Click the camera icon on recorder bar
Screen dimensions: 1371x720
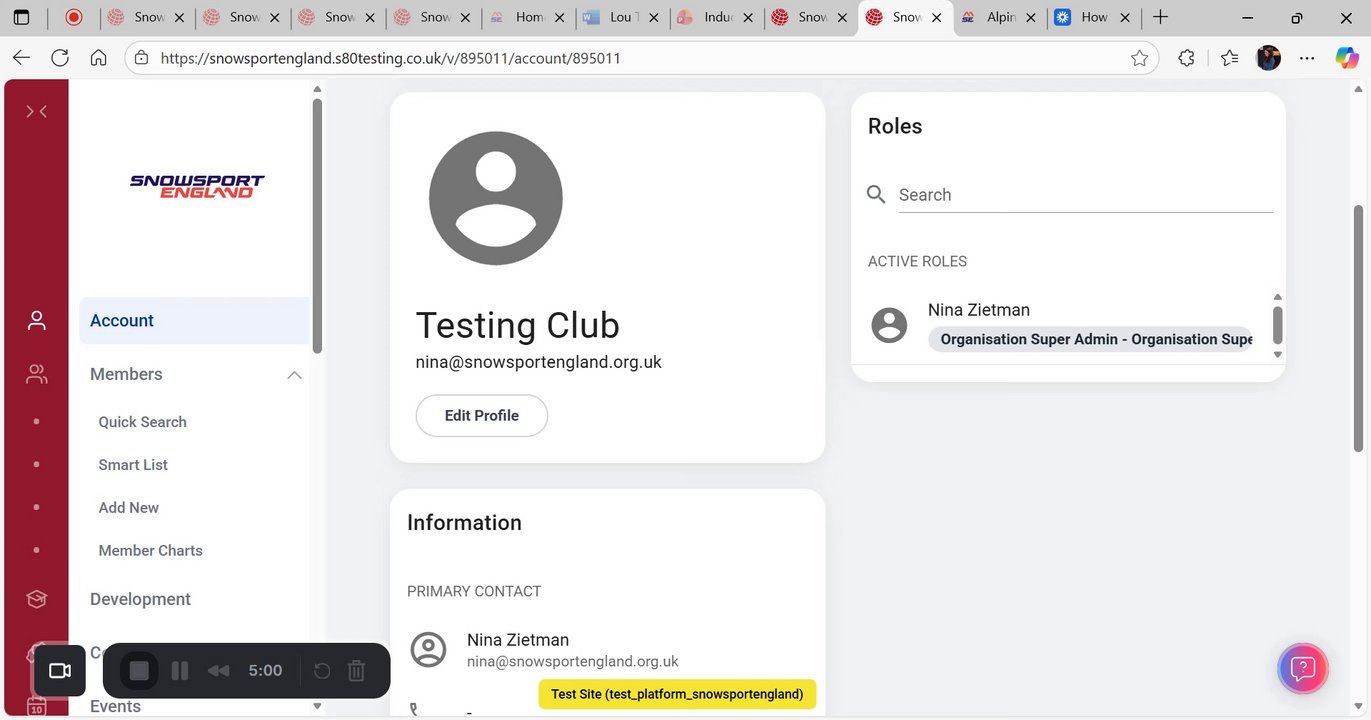coord(60,670)
